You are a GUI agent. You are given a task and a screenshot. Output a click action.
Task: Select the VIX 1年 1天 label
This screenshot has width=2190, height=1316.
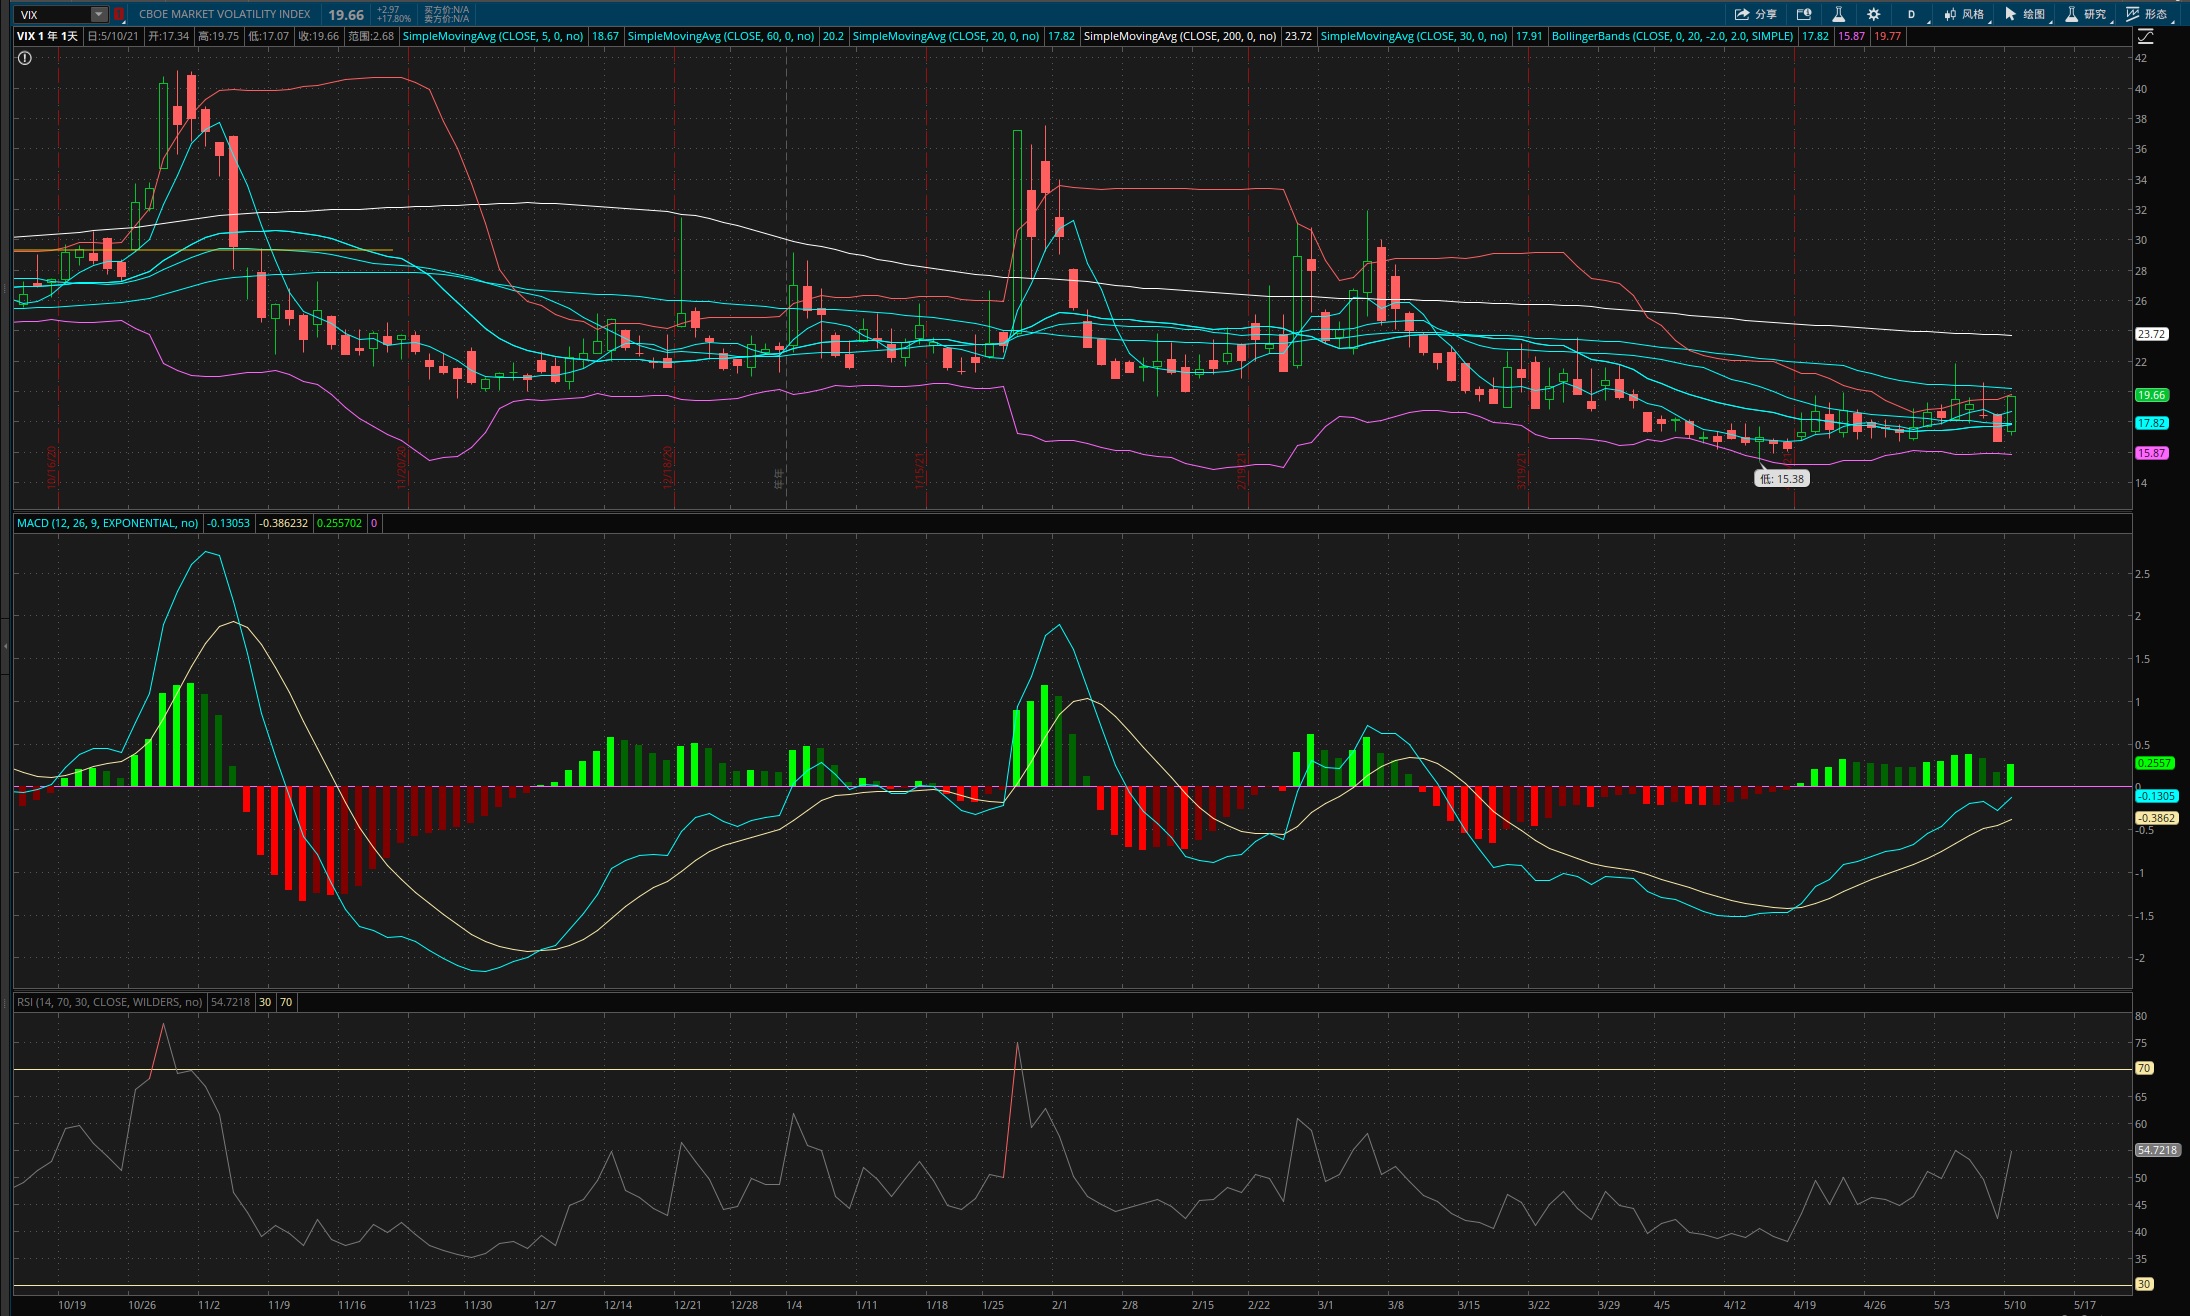click(47, 36)
